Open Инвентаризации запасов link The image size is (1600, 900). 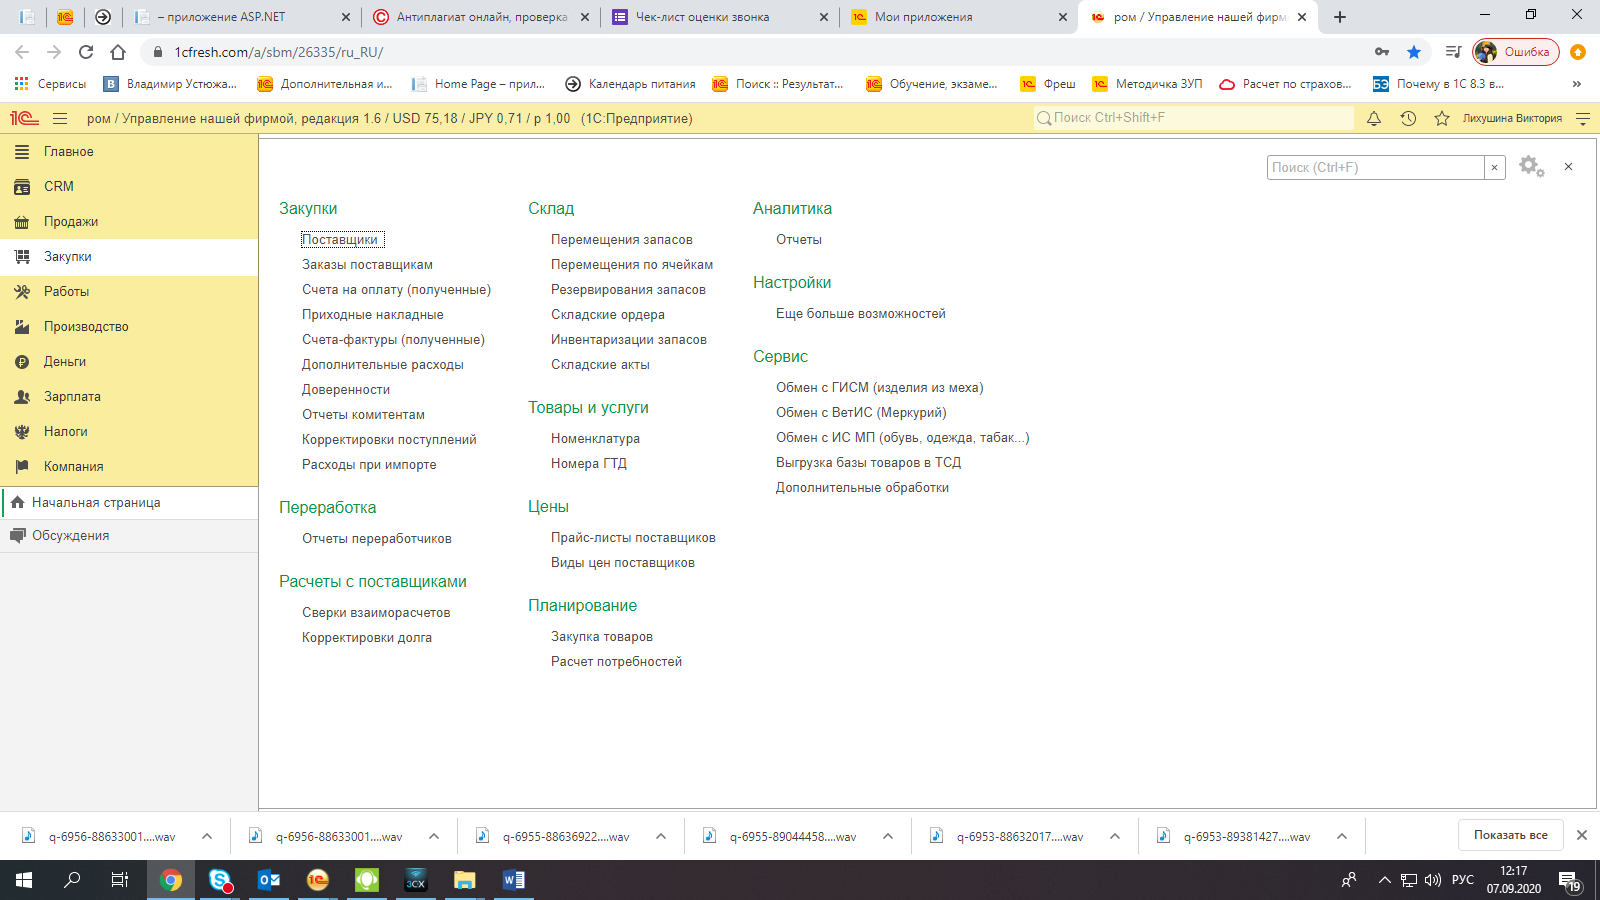[x=628, y=340]
